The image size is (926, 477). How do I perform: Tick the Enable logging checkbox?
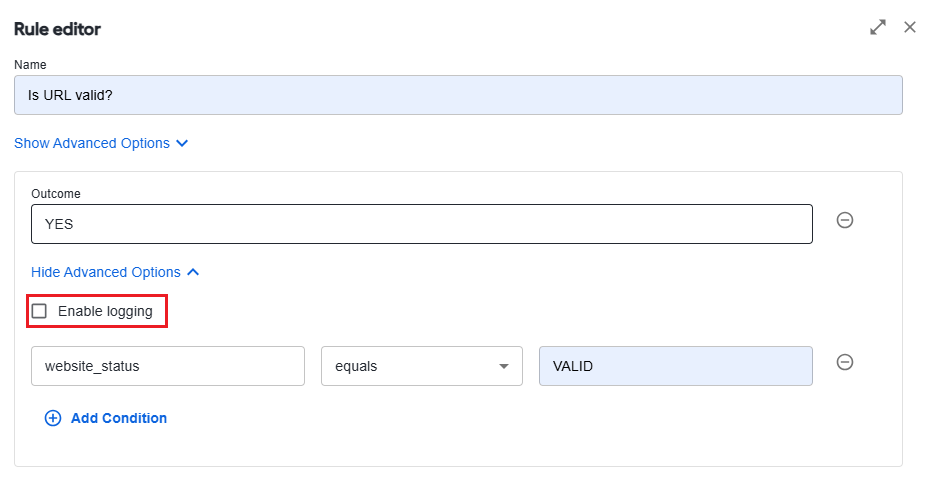(39, 311)
